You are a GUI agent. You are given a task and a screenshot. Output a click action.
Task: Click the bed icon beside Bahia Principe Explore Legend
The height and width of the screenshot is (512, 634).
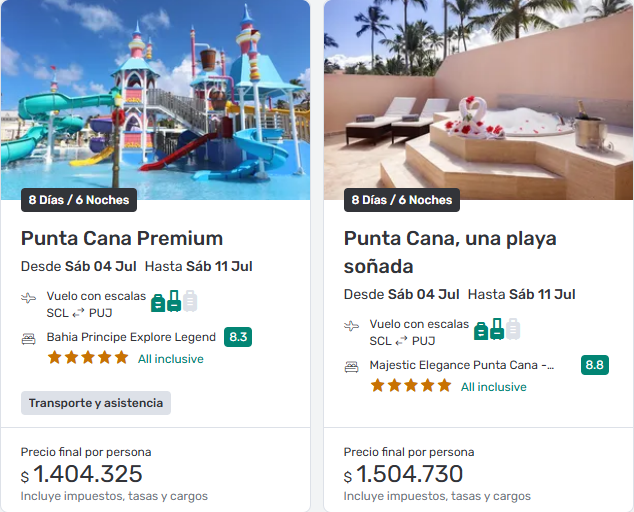coord(28,338)
